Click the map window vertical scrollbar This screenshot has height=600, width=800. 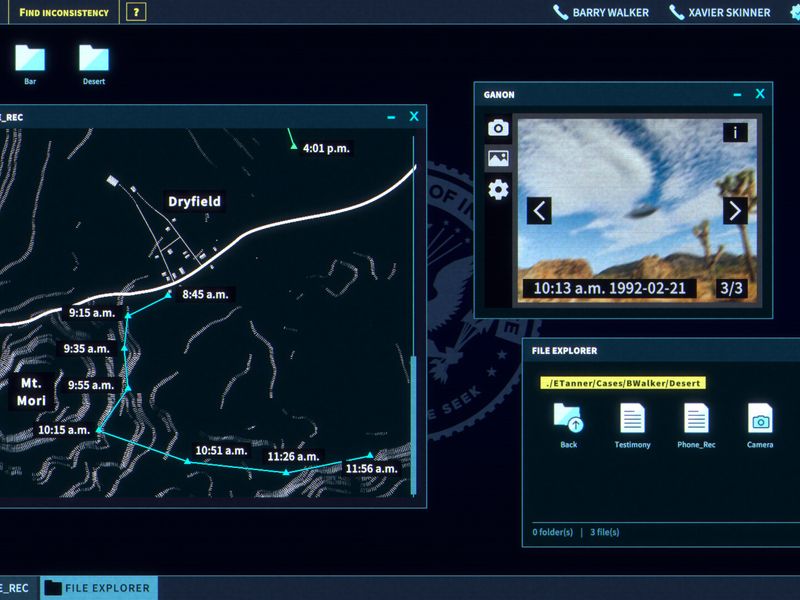tap(413, 424)
